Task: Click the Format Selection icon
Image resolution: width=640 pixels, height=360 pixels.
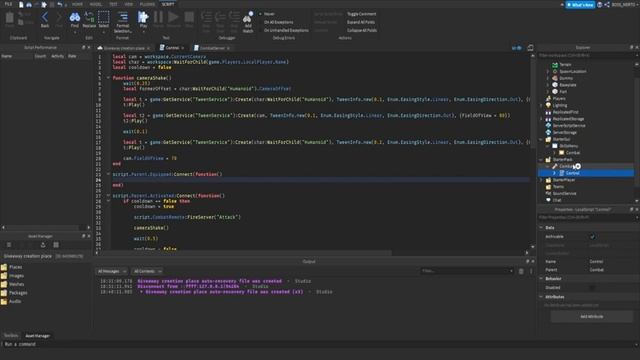Action: coord(122,18)
